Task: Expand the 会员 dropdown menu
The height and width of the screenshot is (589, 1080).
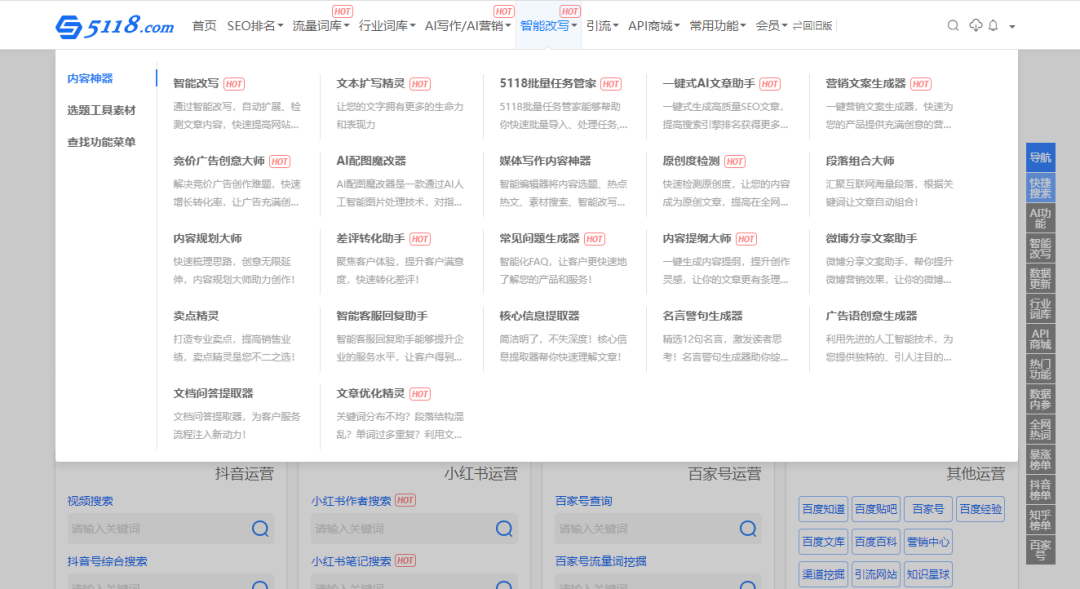Action: (x=771, y=25)
